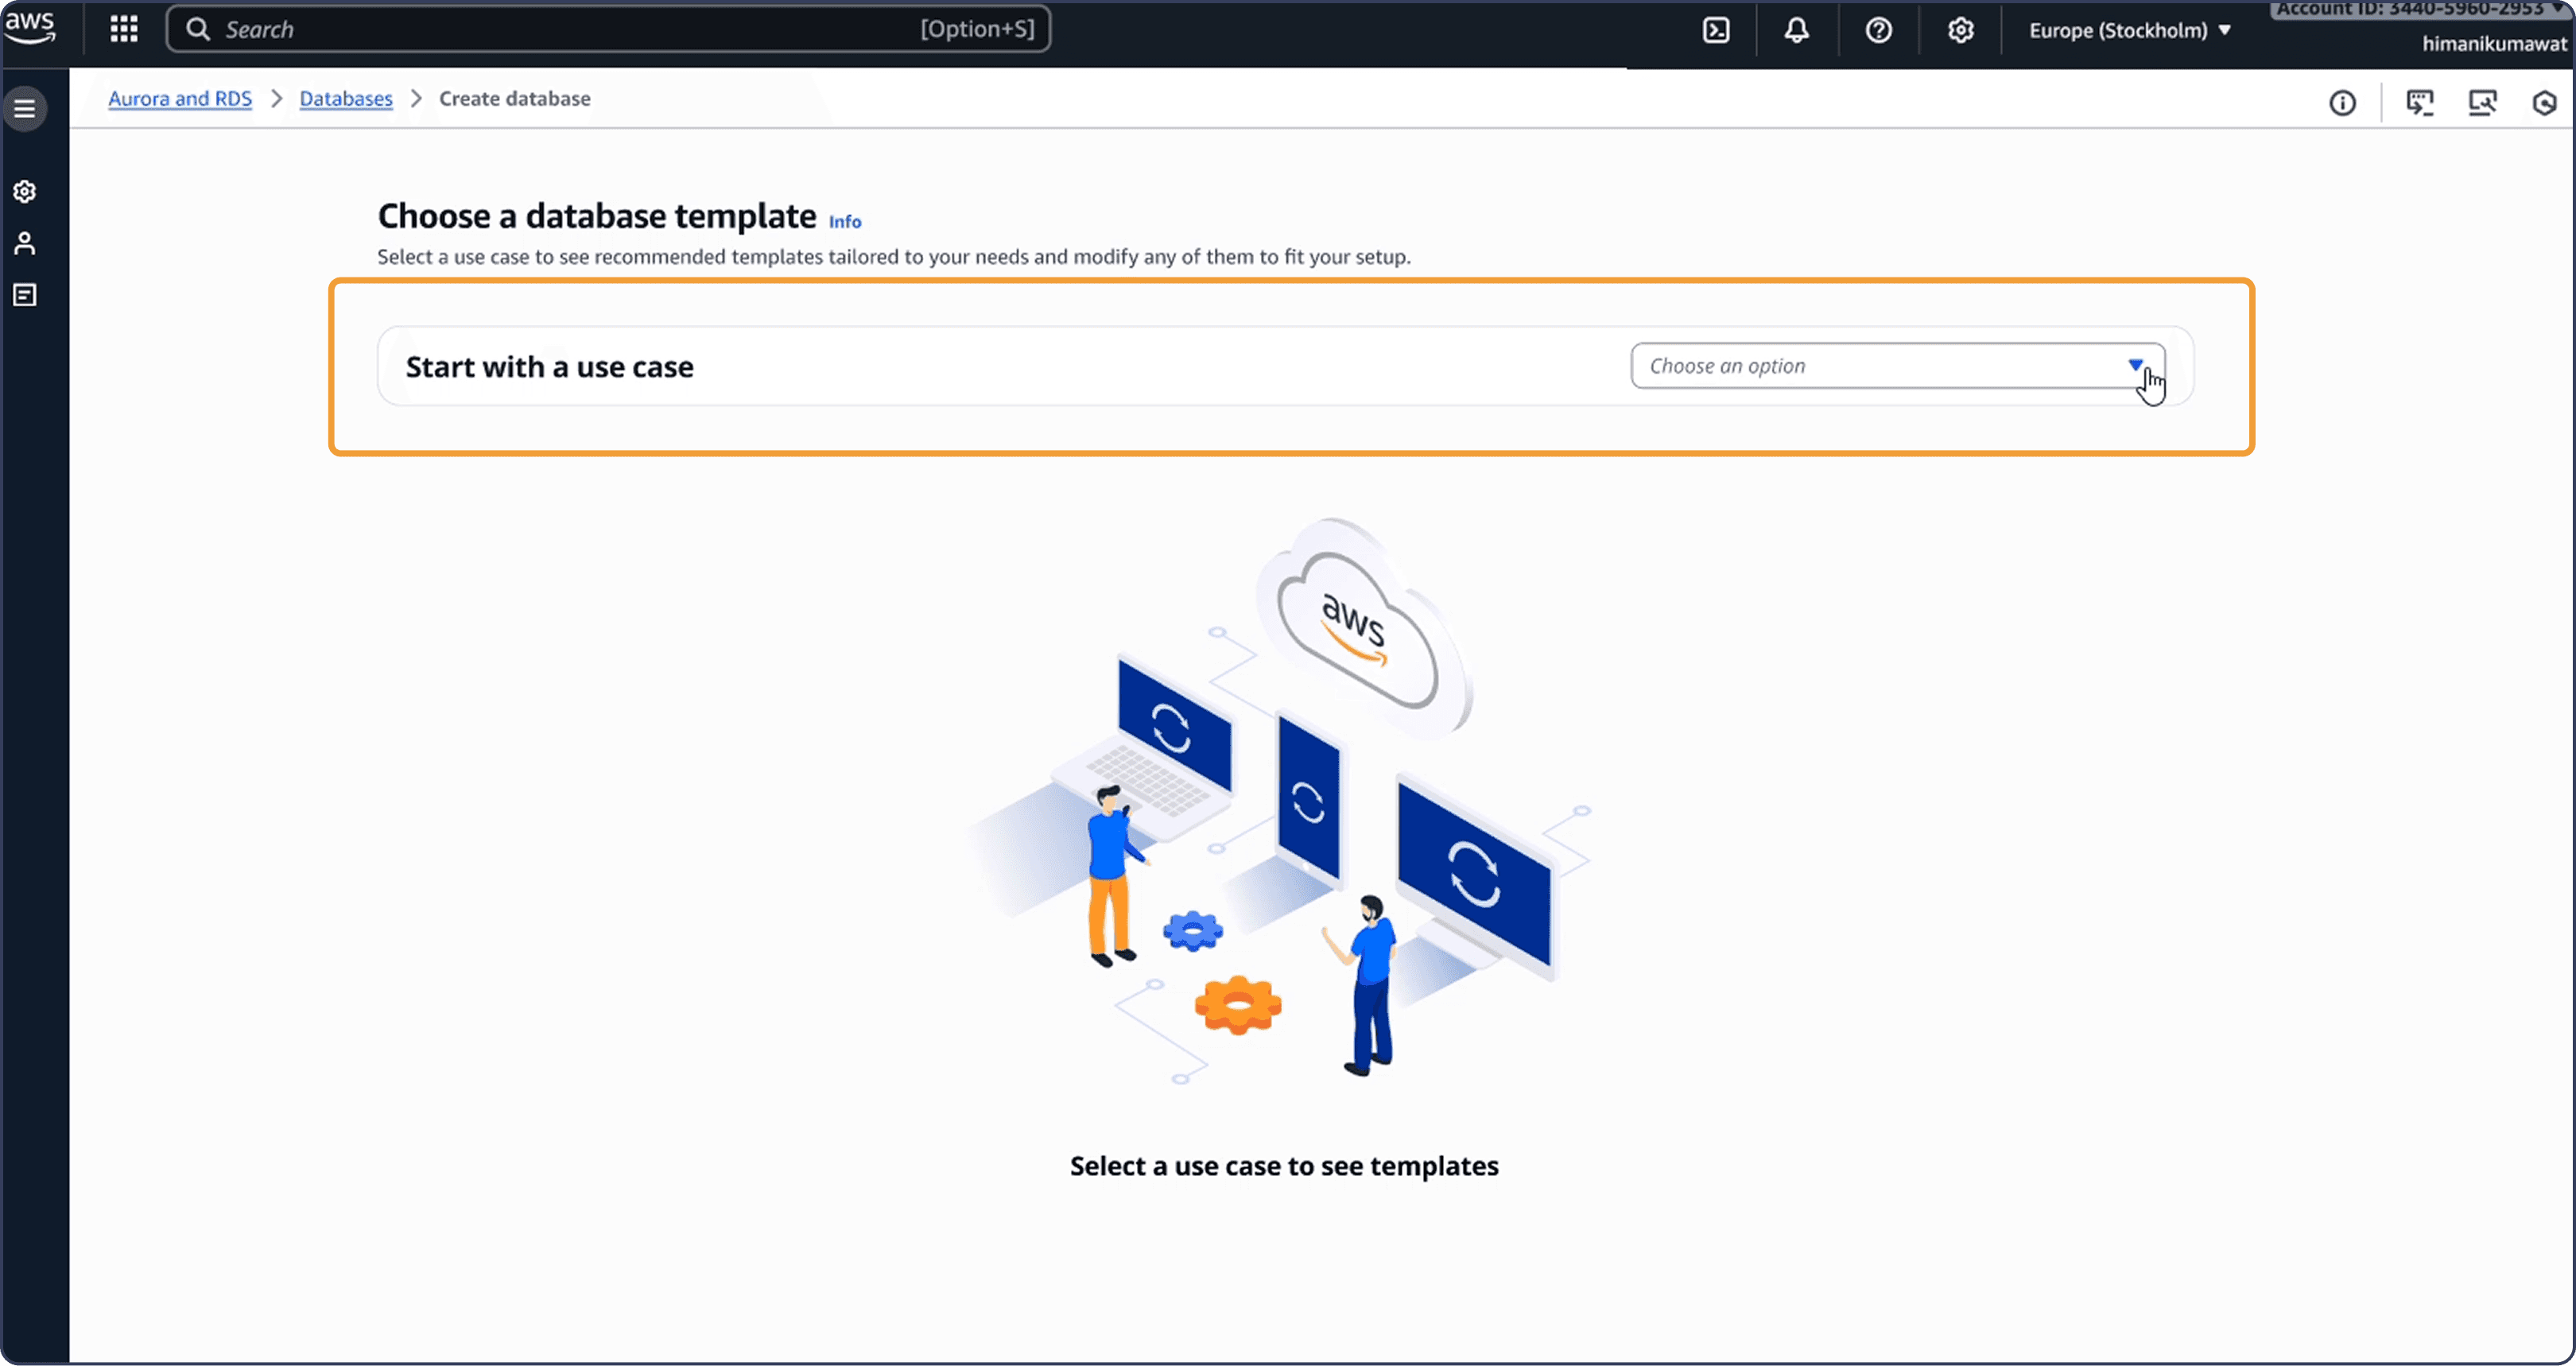Screen dimensions: 2576x1366
Task: Open the notifications bell
Action: pyautogui.click(x=1797, y=30)
